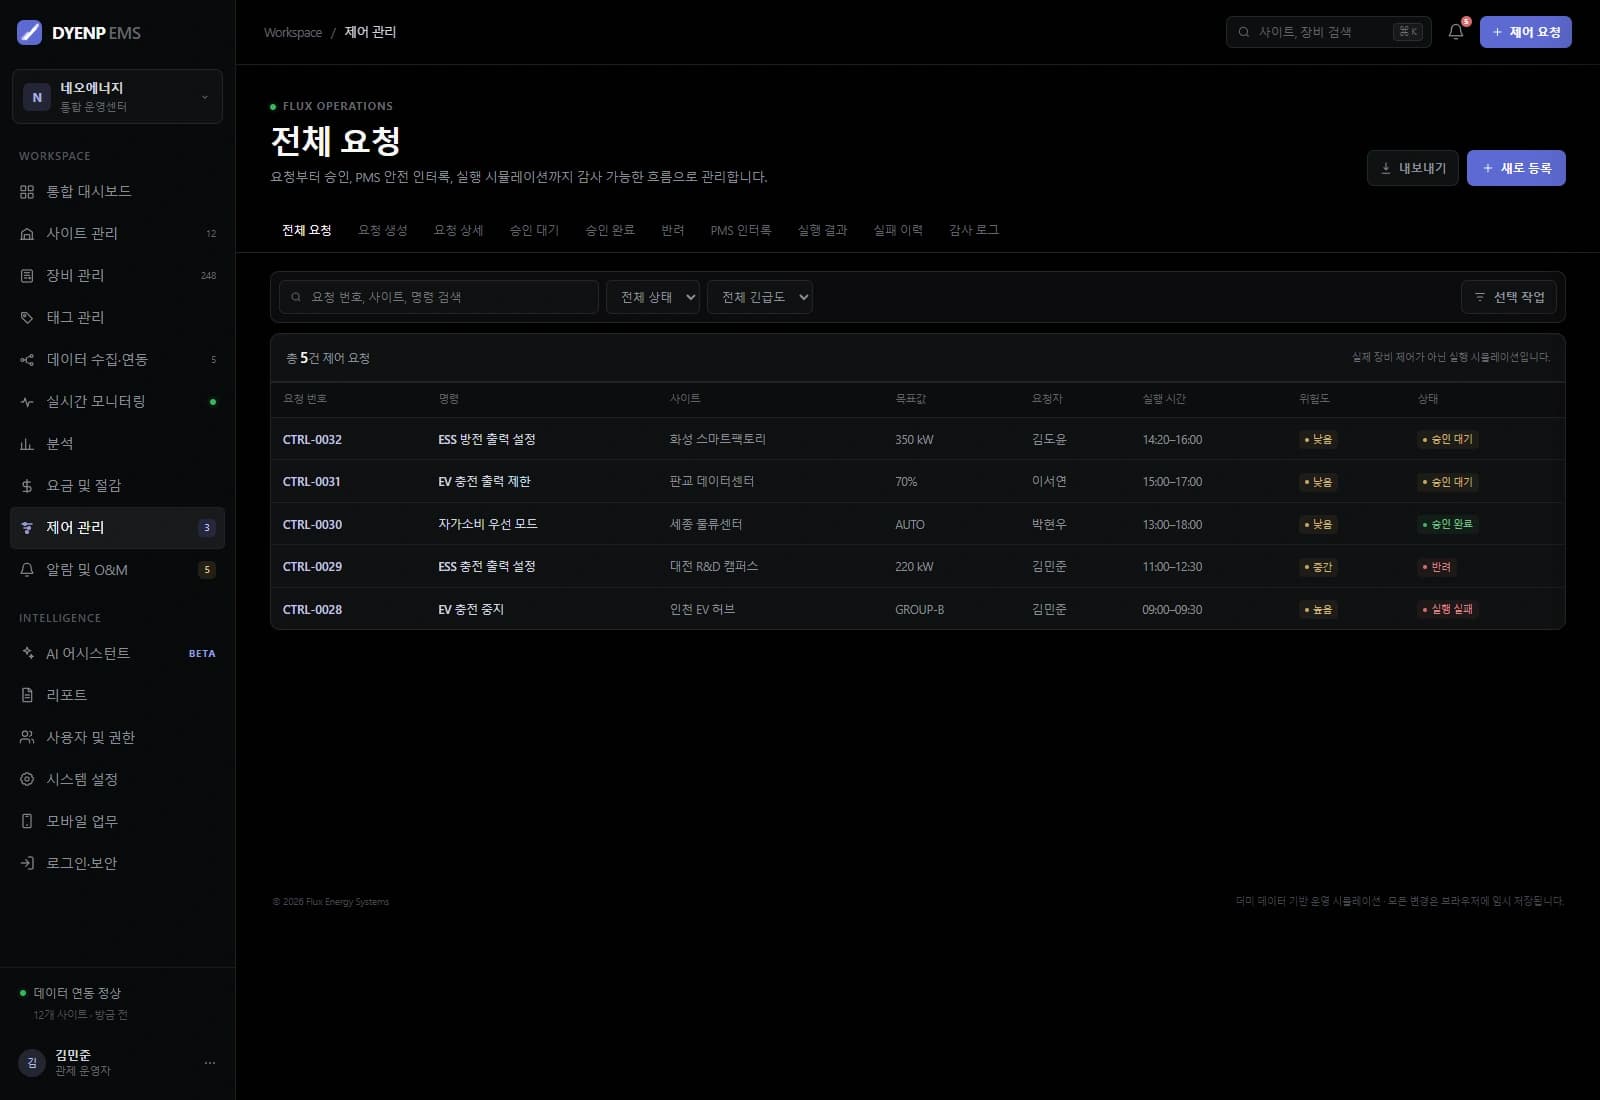Open 제어 관리 sidebar item
The image size is (1600, 1100).
(x=117, y=527)
